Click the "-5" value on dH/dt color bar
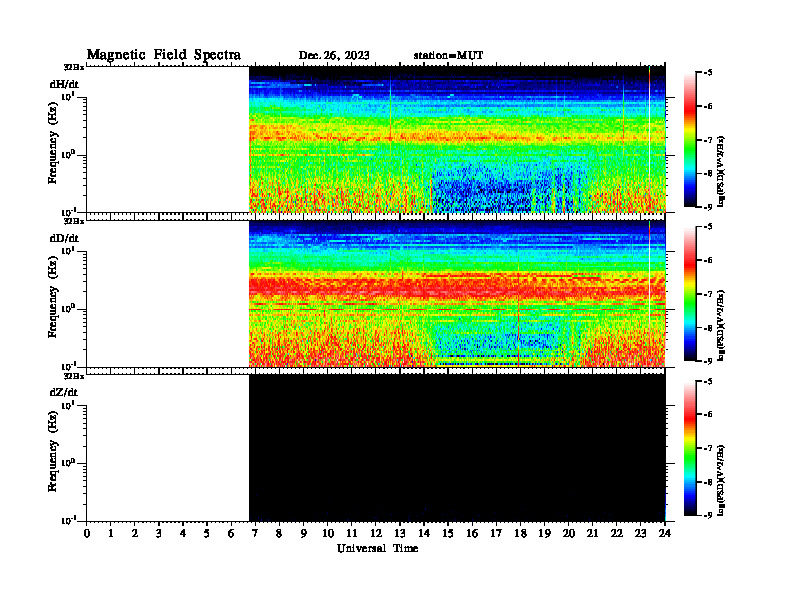792x612 pixels. 708,73
